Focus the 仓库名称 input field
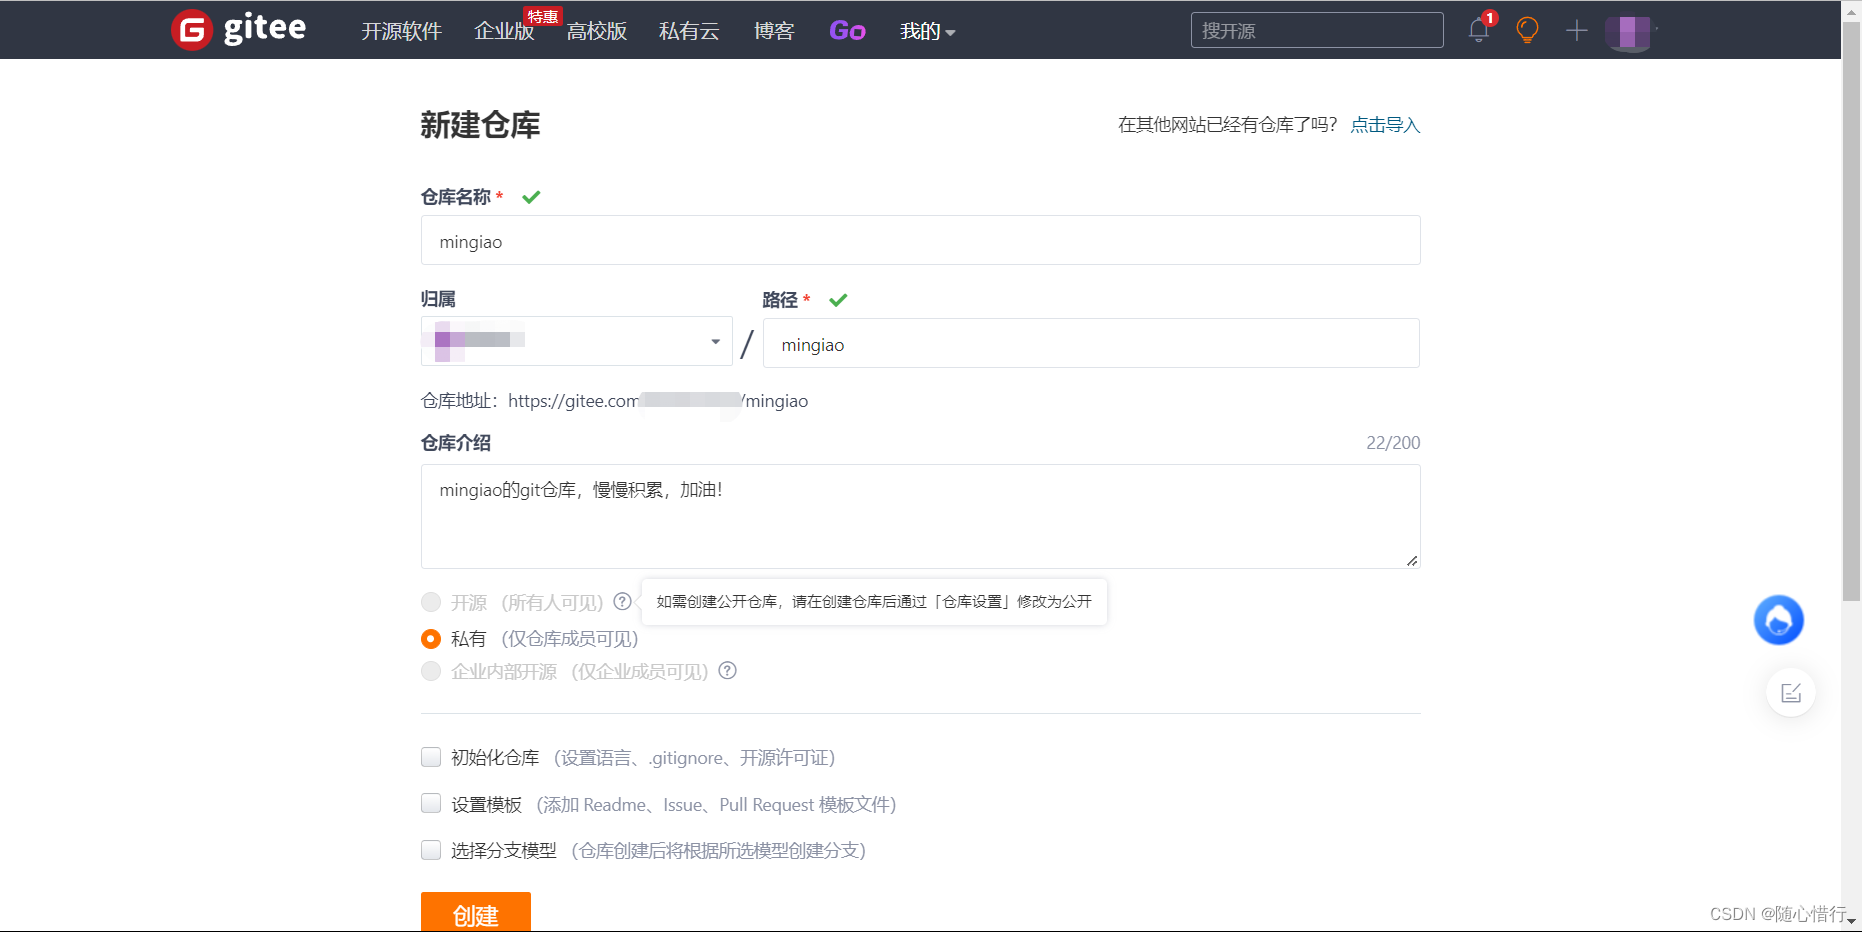This screenshot has height=932, width=1862. point(920,240)
